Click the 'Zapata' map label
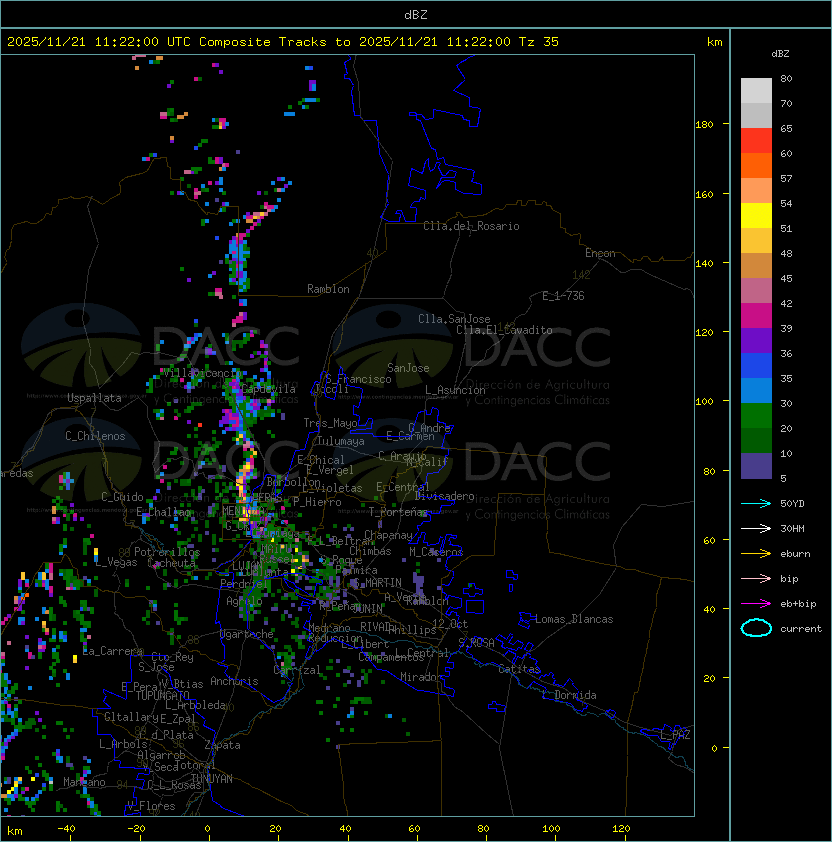The image size is (832, 842). coord(222,745)
